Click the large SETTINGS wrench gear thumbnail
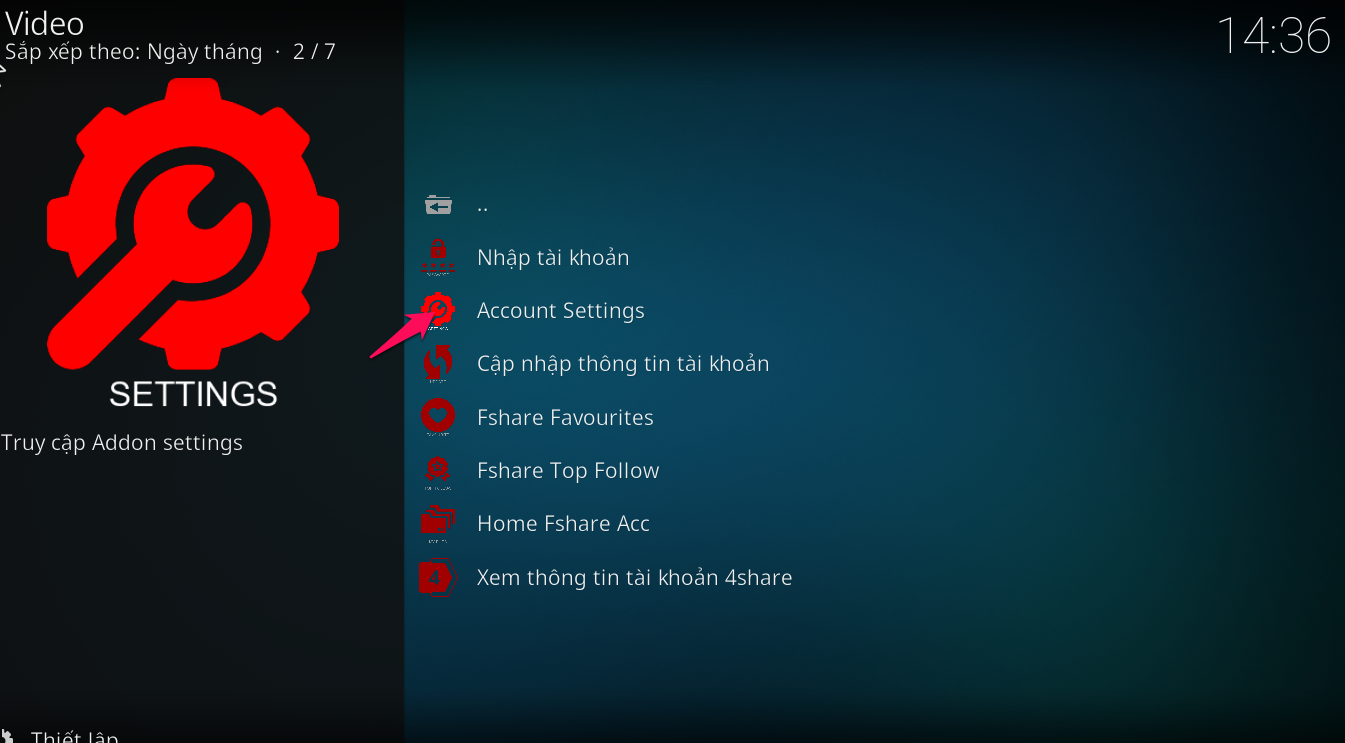Viewport: 1345px width, 743px height. point(193,245)
